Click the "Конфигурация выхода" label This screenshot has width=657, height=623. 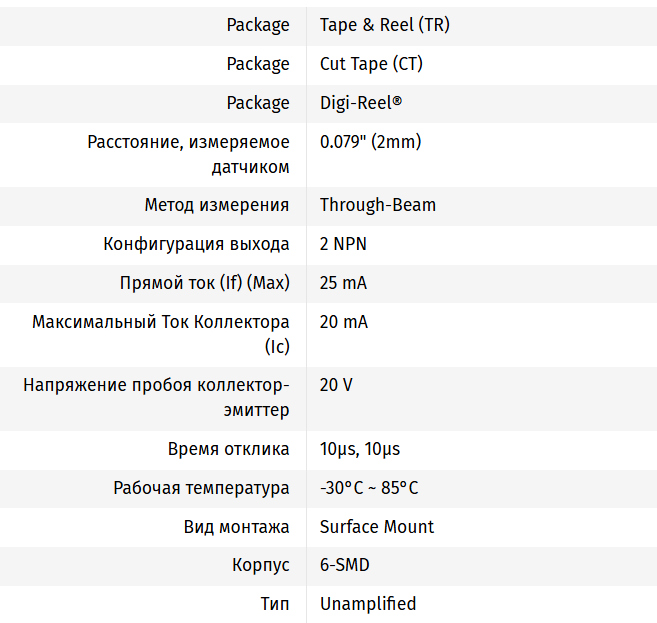pos(196,244)
